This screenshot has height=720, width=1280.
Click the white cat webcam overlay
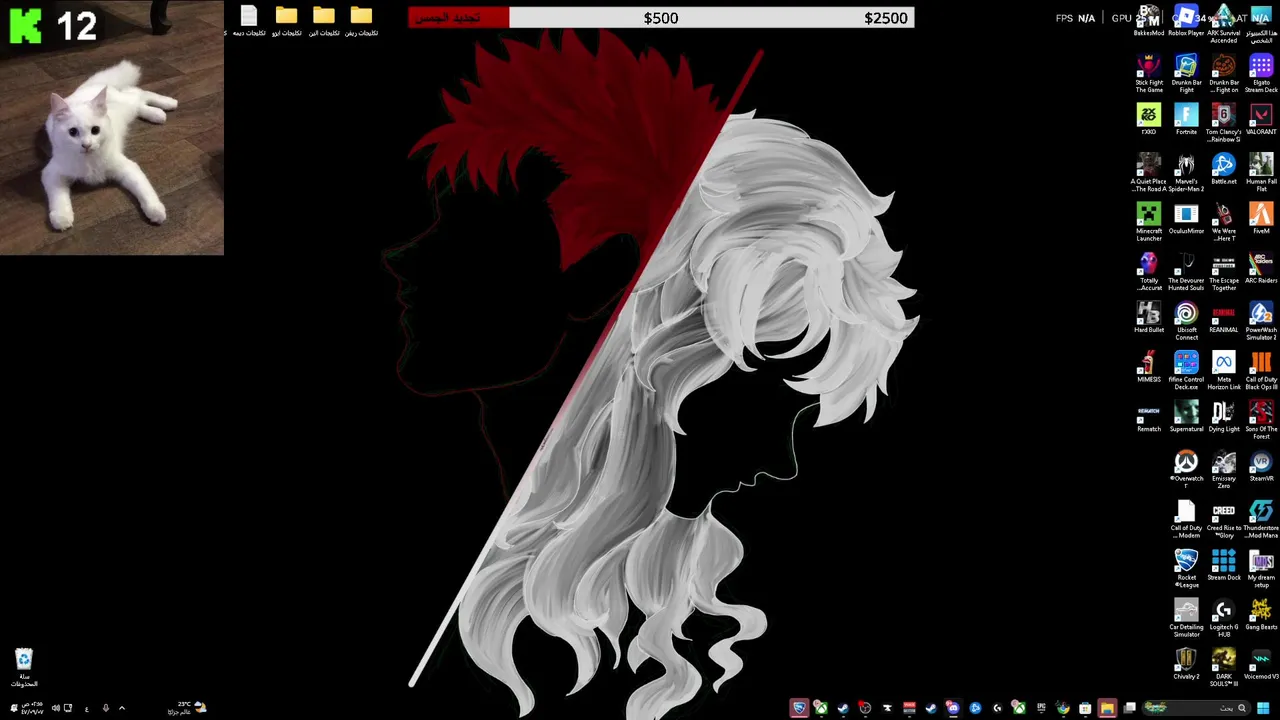tap(112, 128)
